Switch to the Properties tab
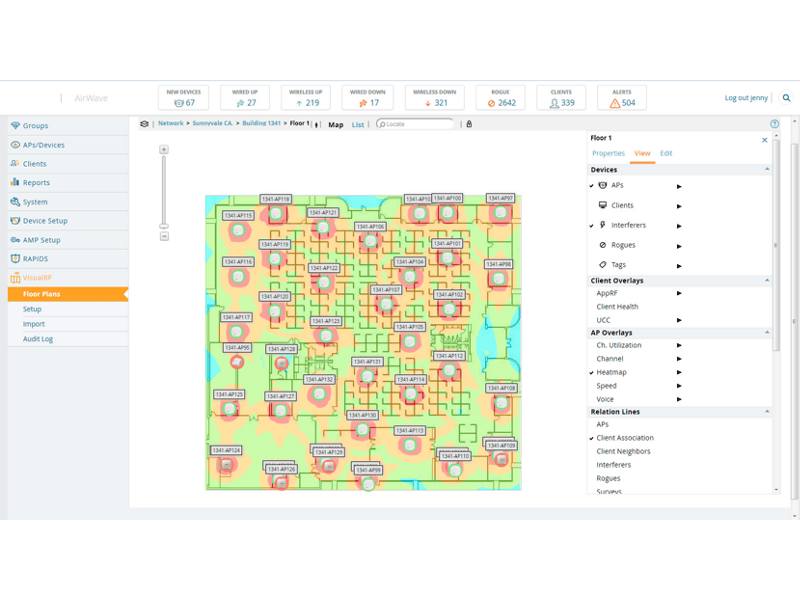Image resolution: width=800 pixels, height=600 pixels. pos(608,153)
